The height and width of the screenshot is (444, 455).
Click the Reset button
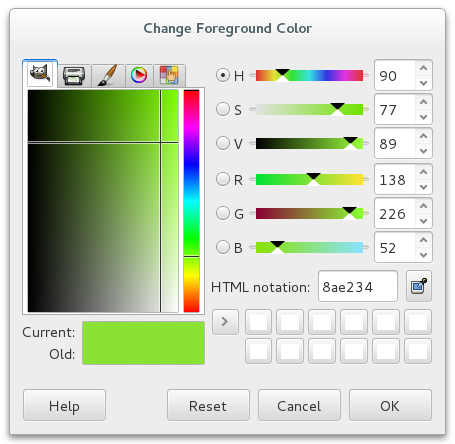pos(208,405)
